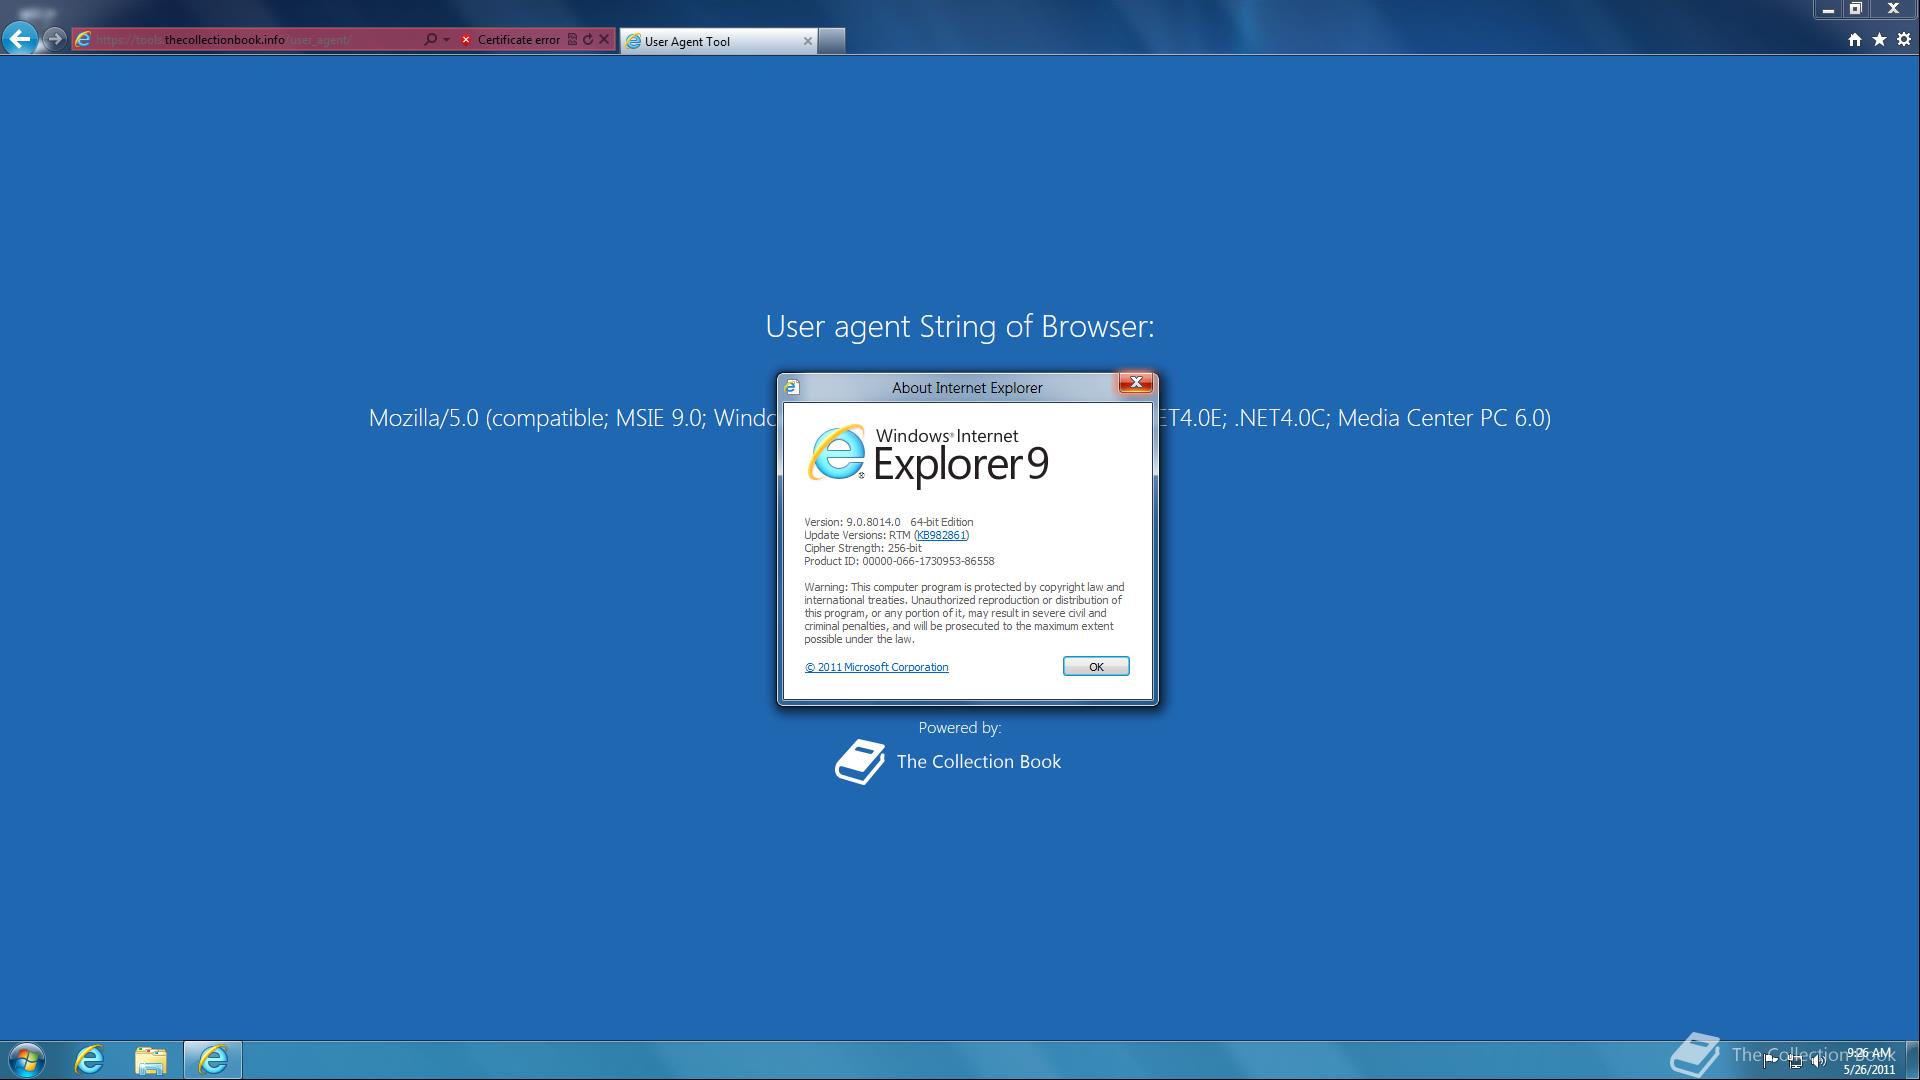
Task: Click the 'User agent String of Browser:' heading
Action: coord(960,327)
